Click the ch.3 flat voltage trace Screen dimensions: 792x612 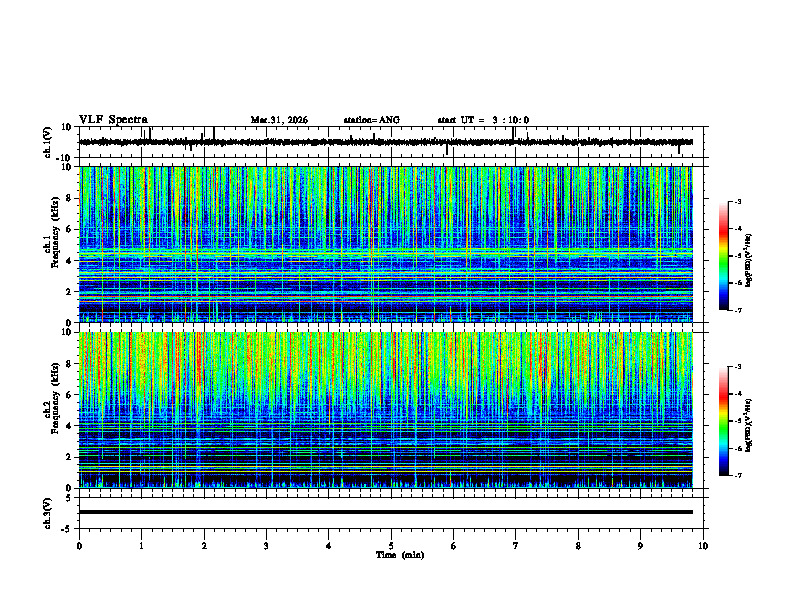point(385,512)
